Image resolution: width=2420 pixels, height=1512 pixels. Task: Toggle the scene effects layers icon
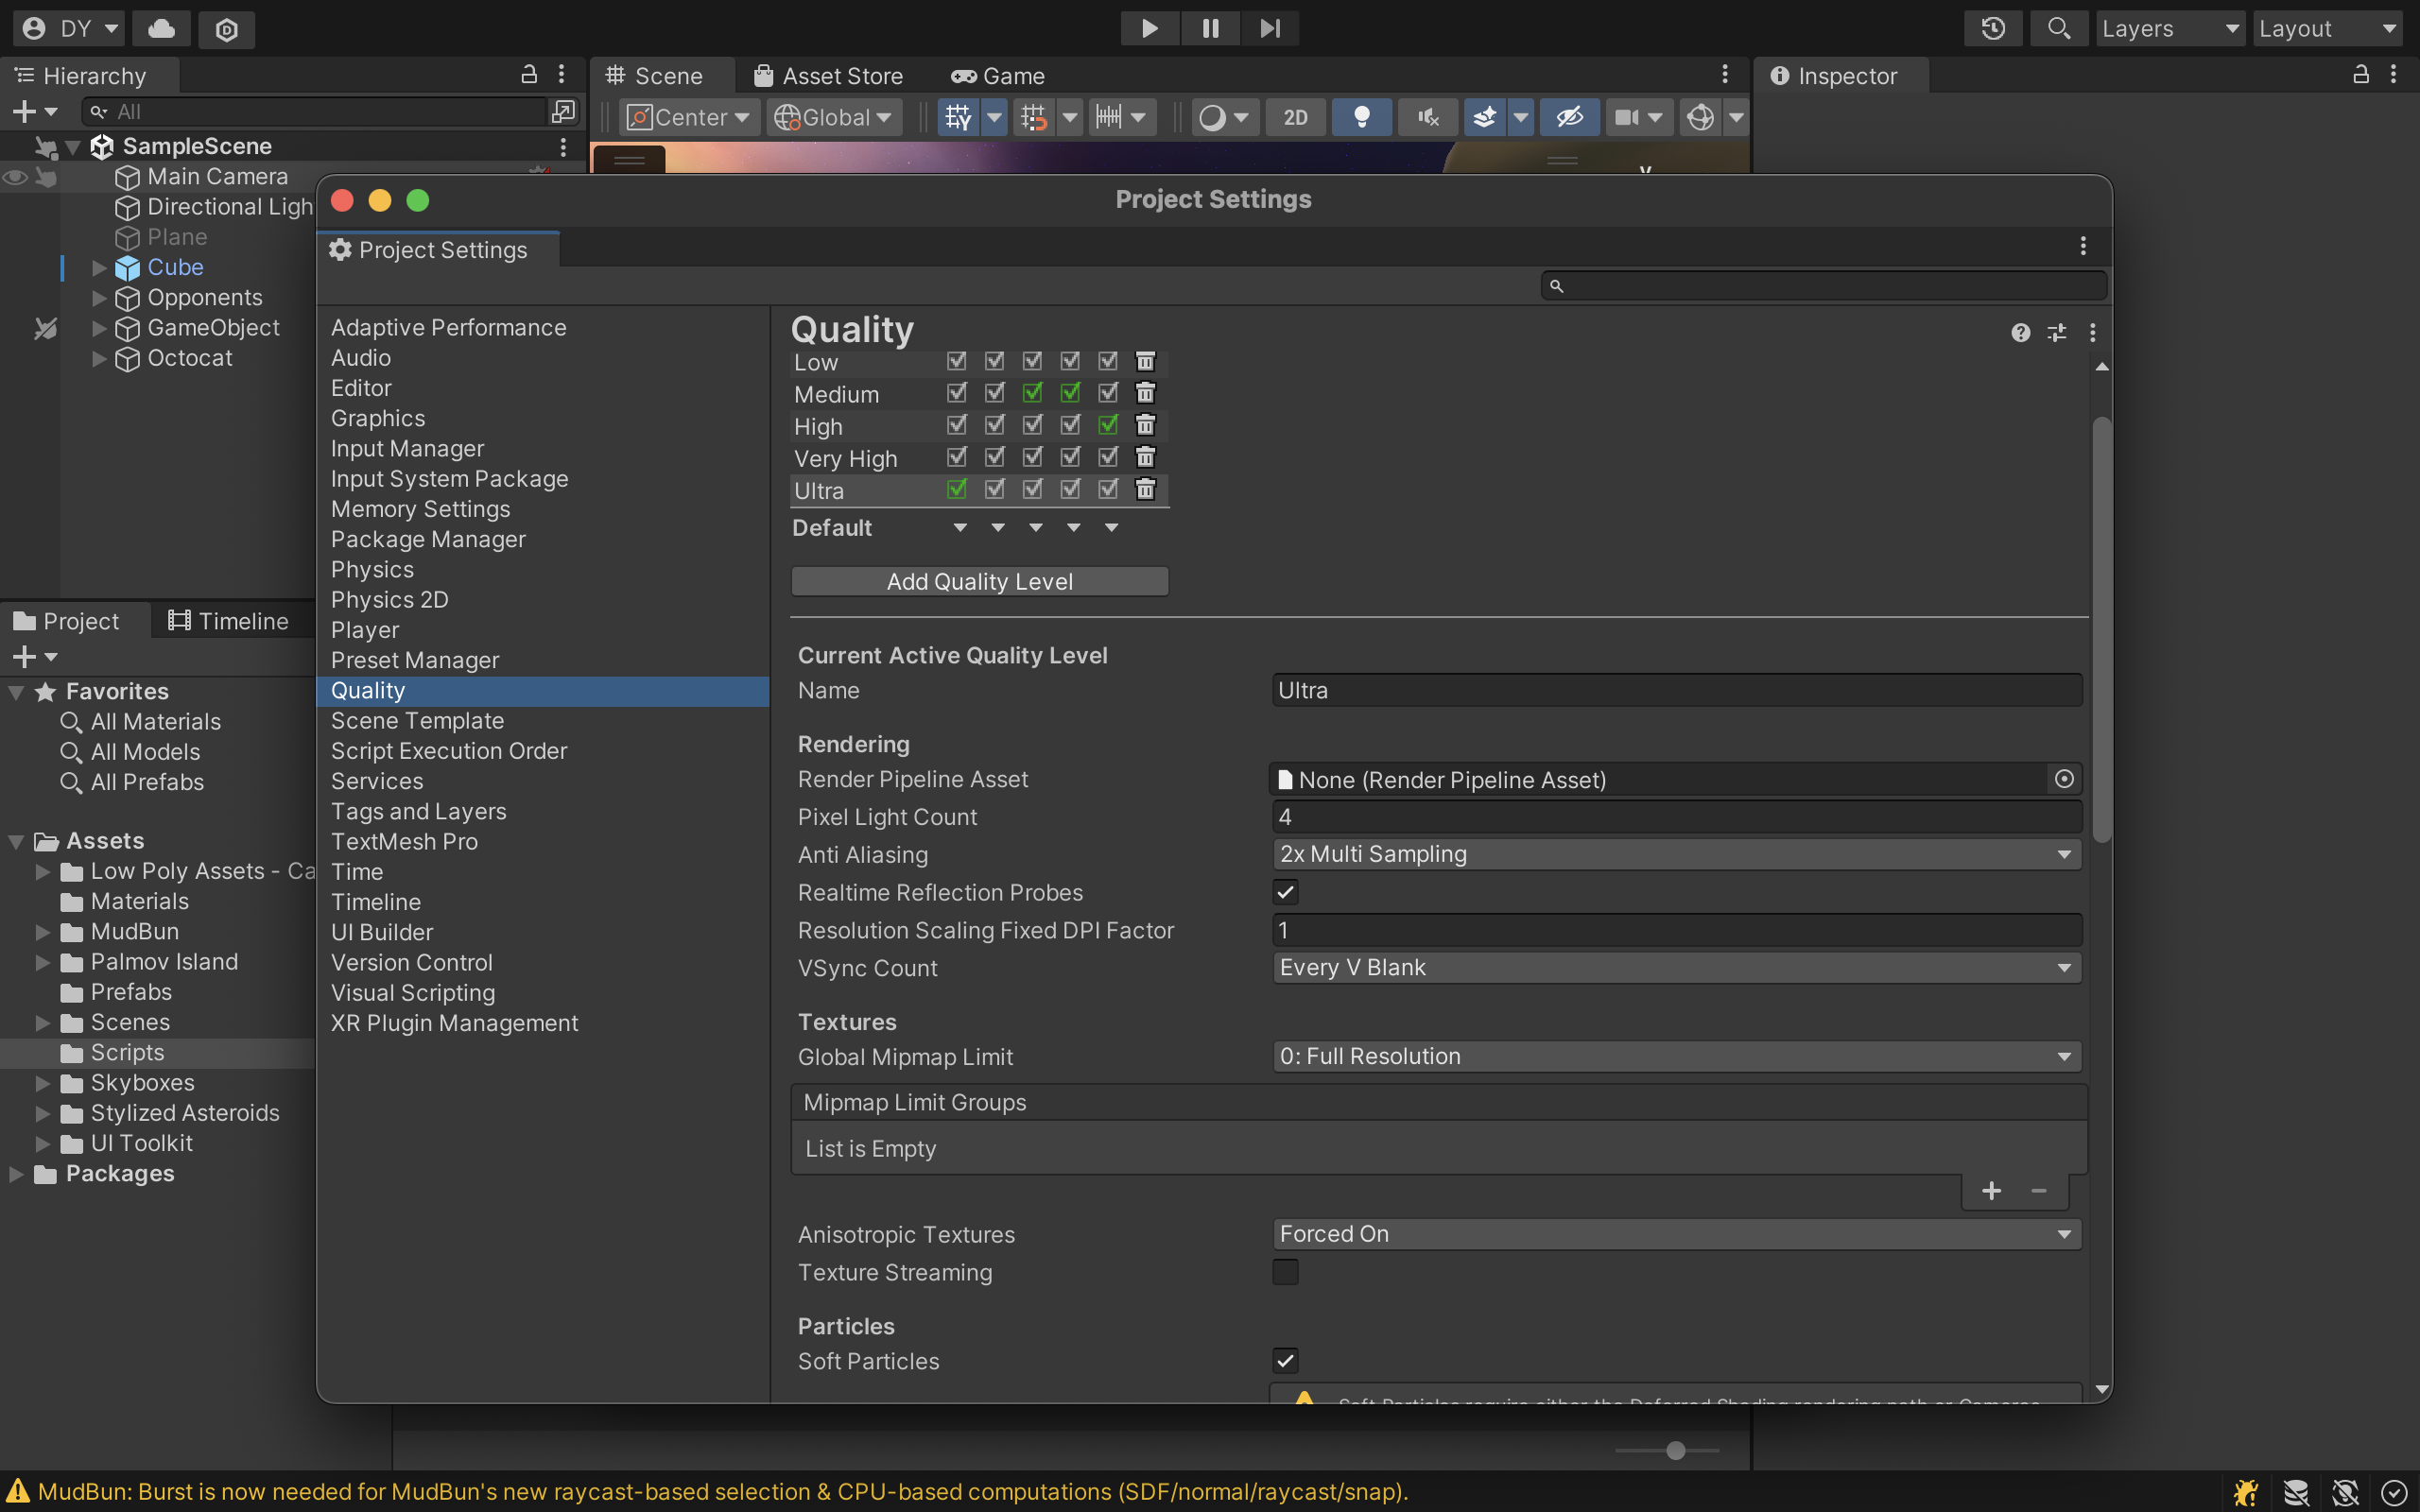[x=1485, y=117]
